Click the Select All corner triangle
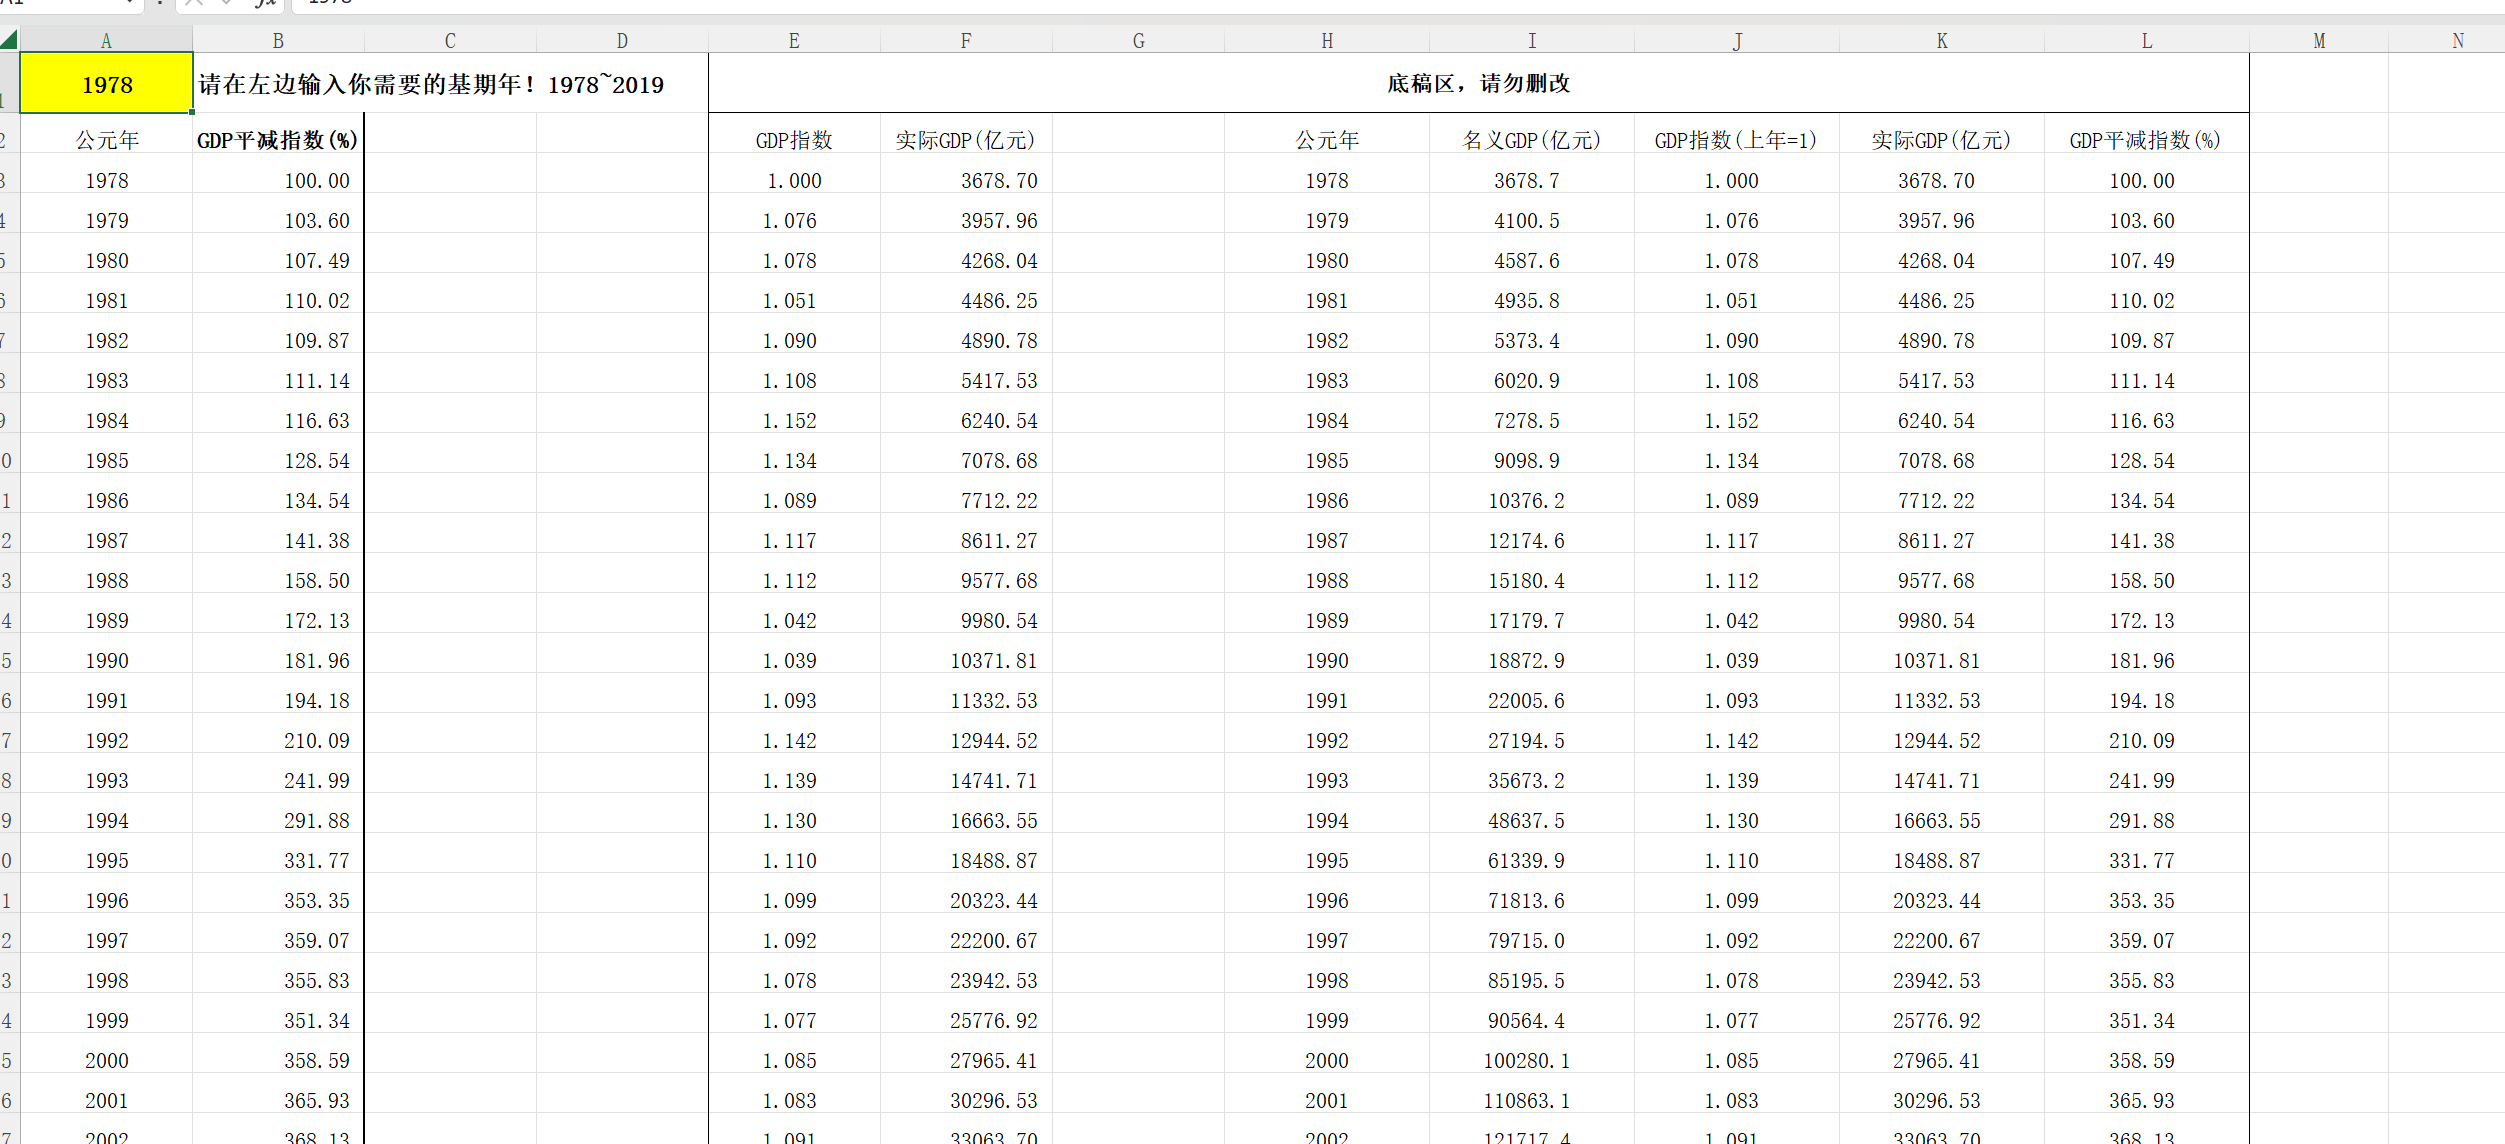 click(x=9, y=40)
